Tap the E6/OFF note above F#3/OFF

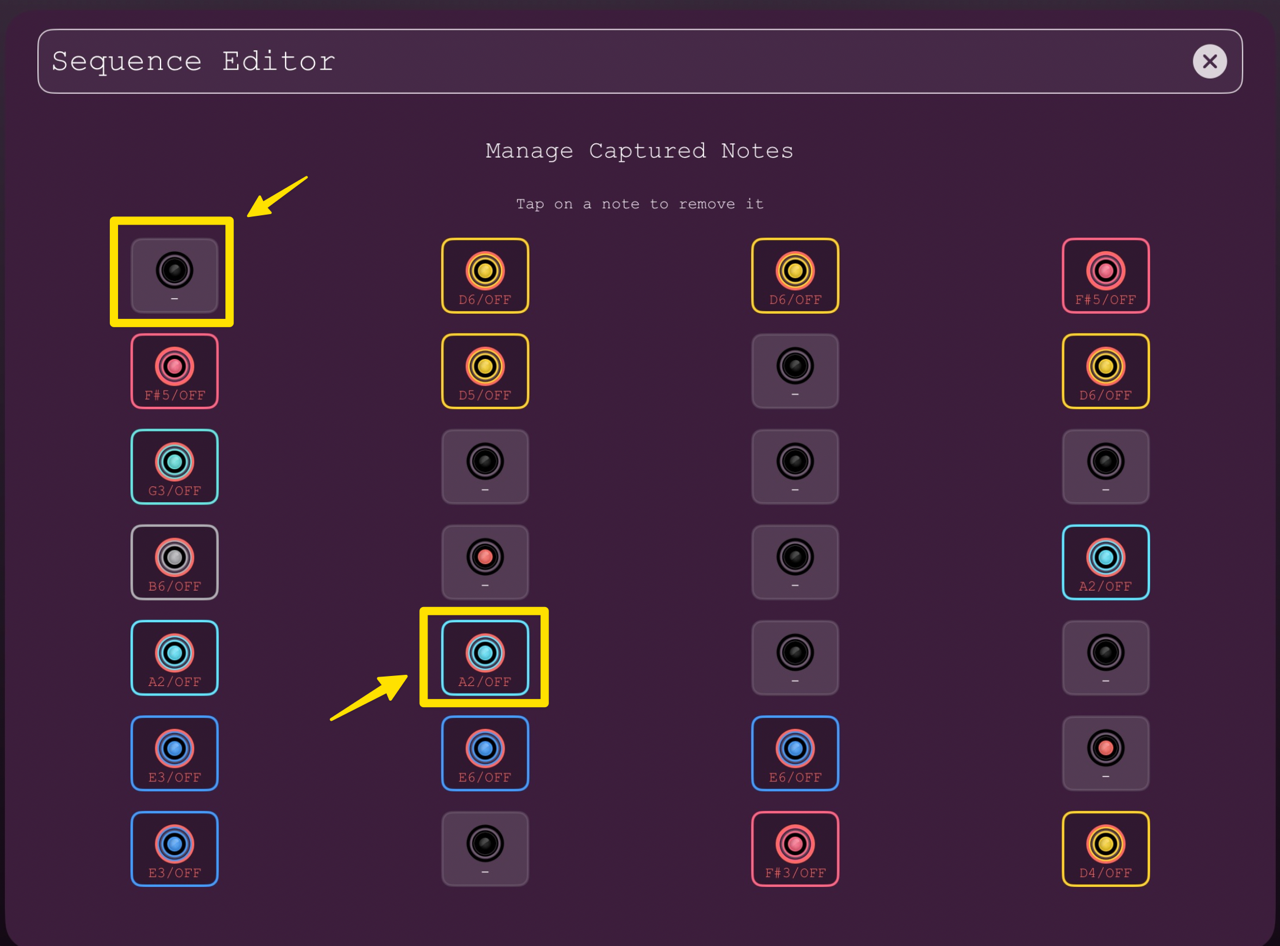(x=795, y=753)
